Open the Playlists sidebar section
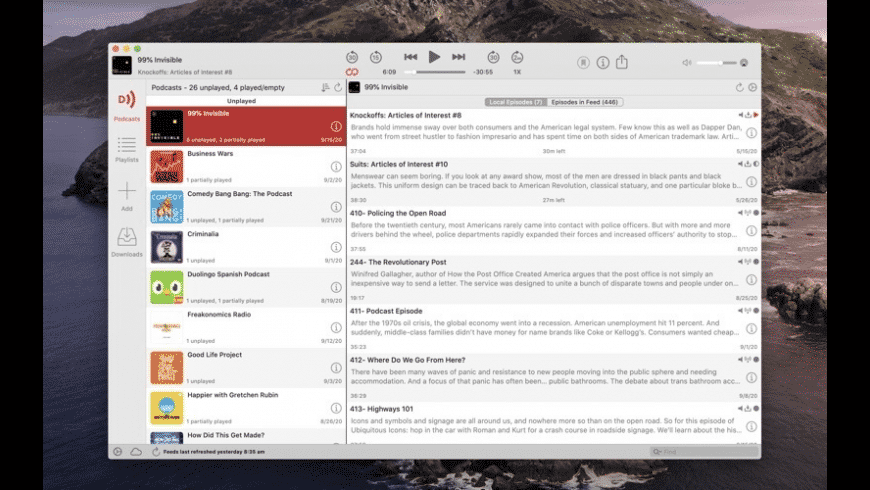This screenshot has height=490, width=870. [x=127, y=149]
